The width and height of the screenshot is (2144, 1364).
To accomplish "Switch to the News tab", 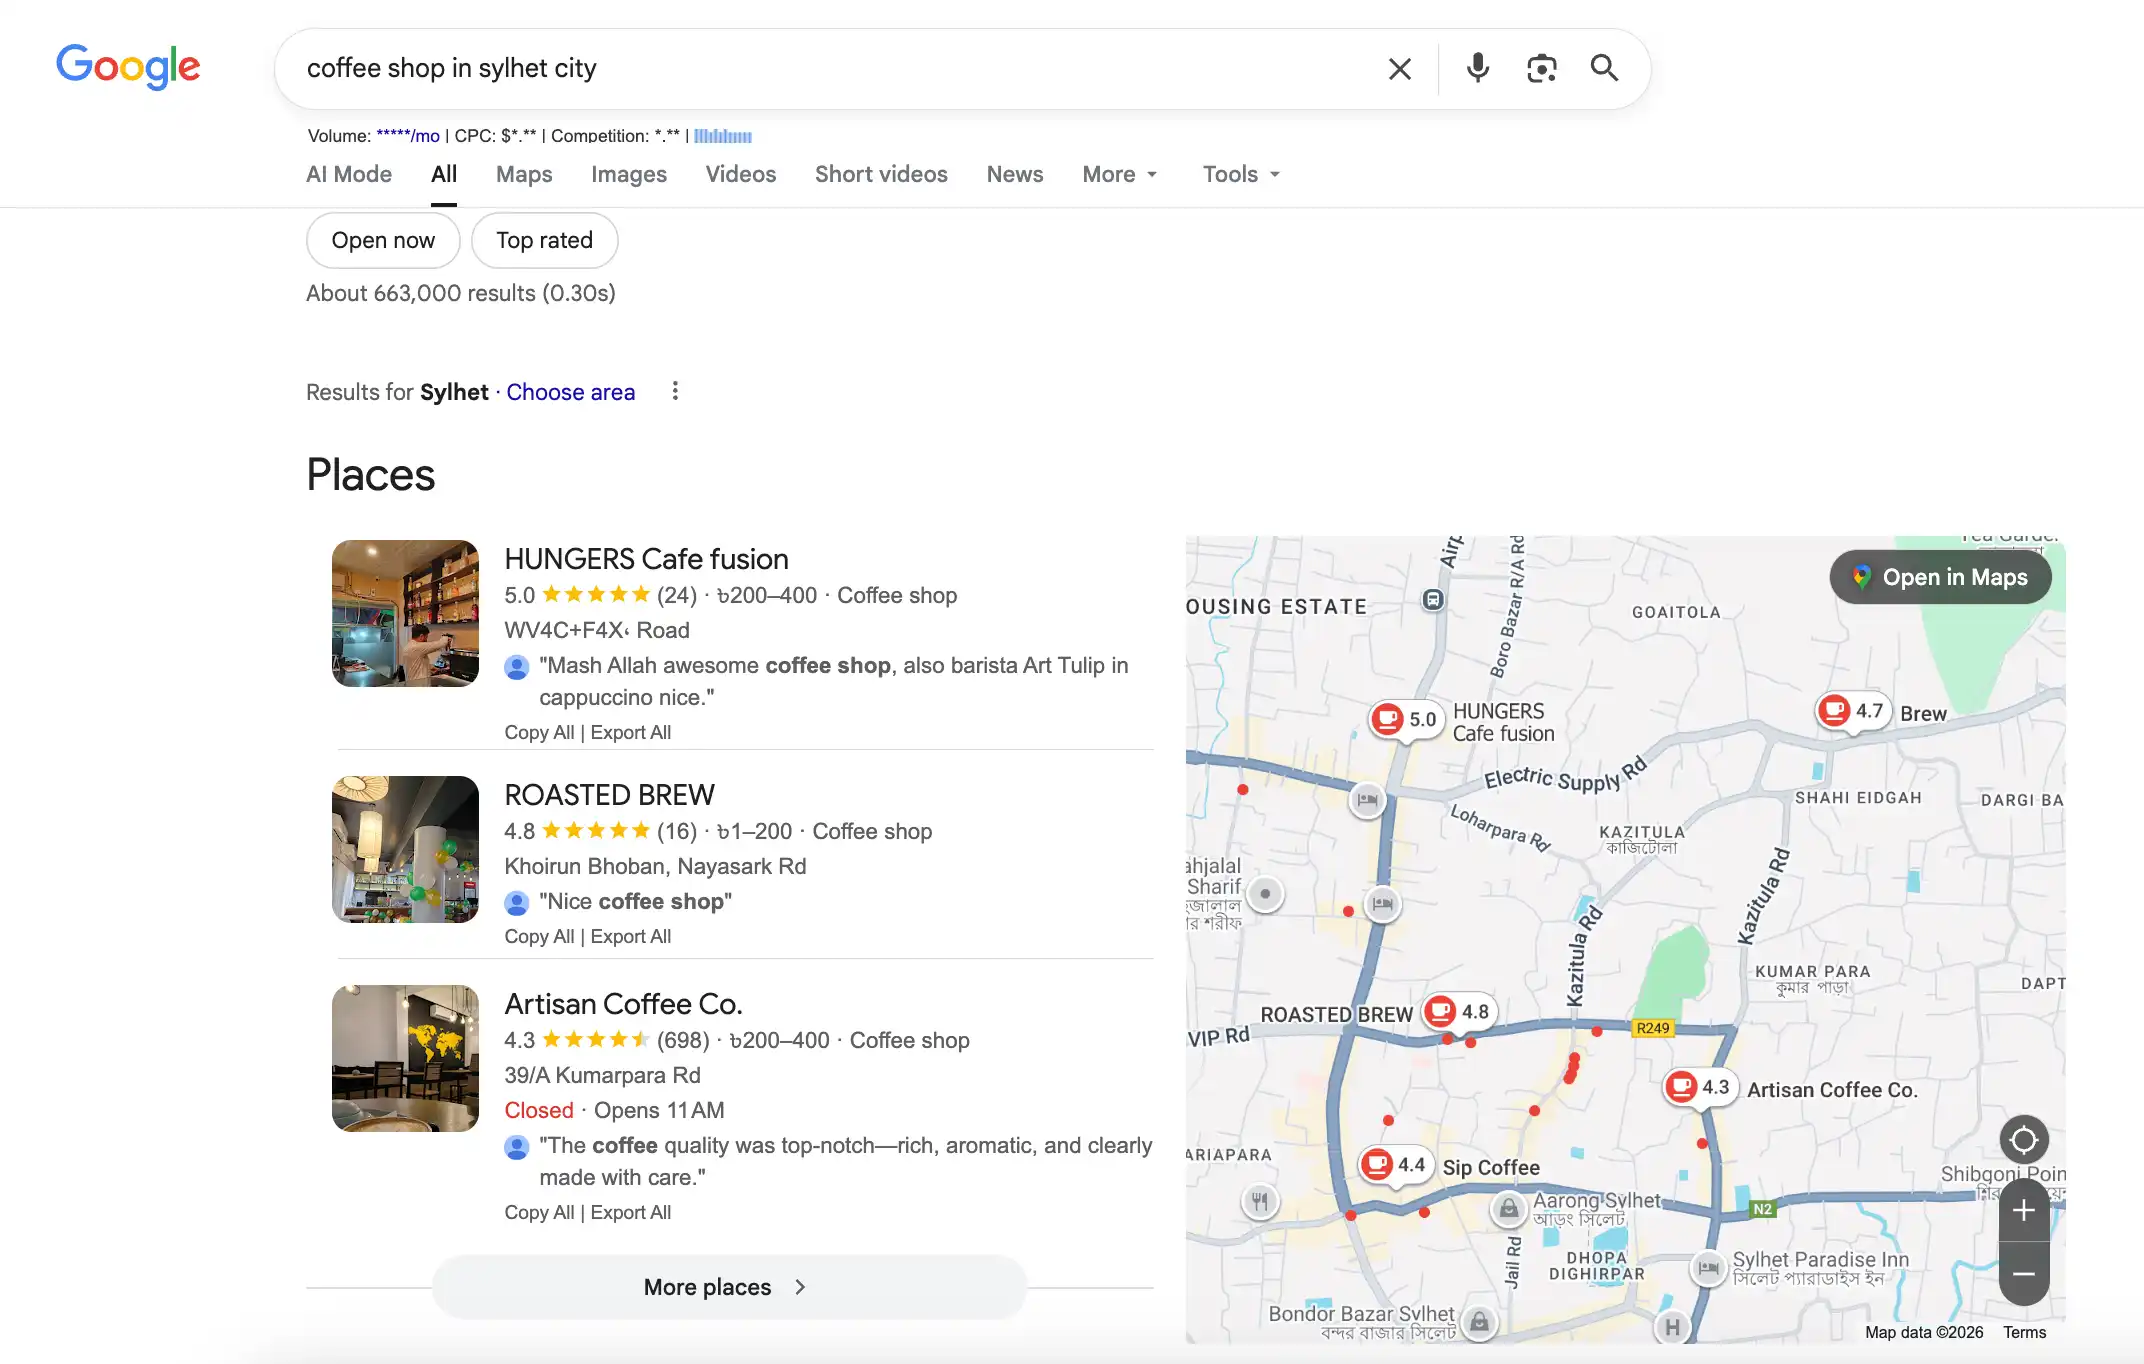I will coord(1014,173).
